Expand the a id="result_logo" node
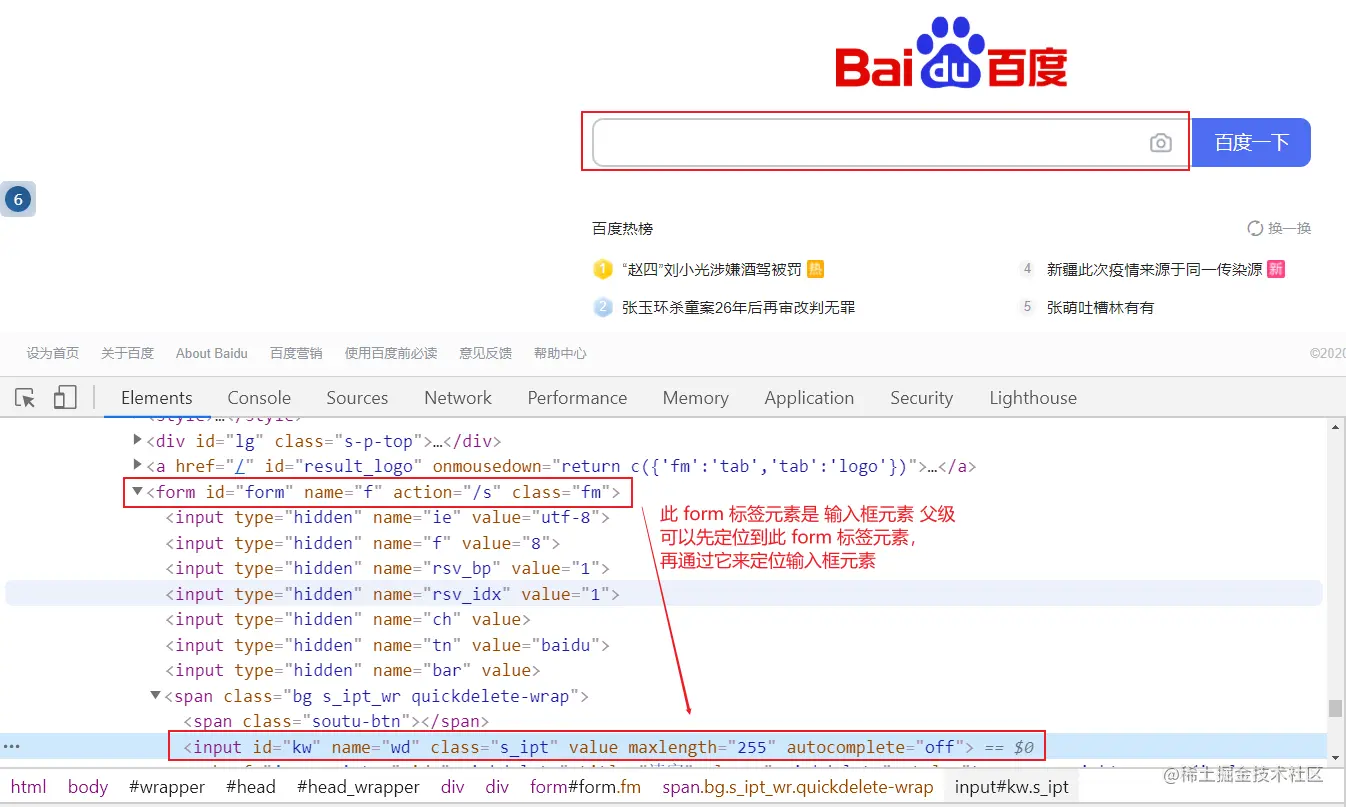The image size is (1346, 807). coord(138,465)
